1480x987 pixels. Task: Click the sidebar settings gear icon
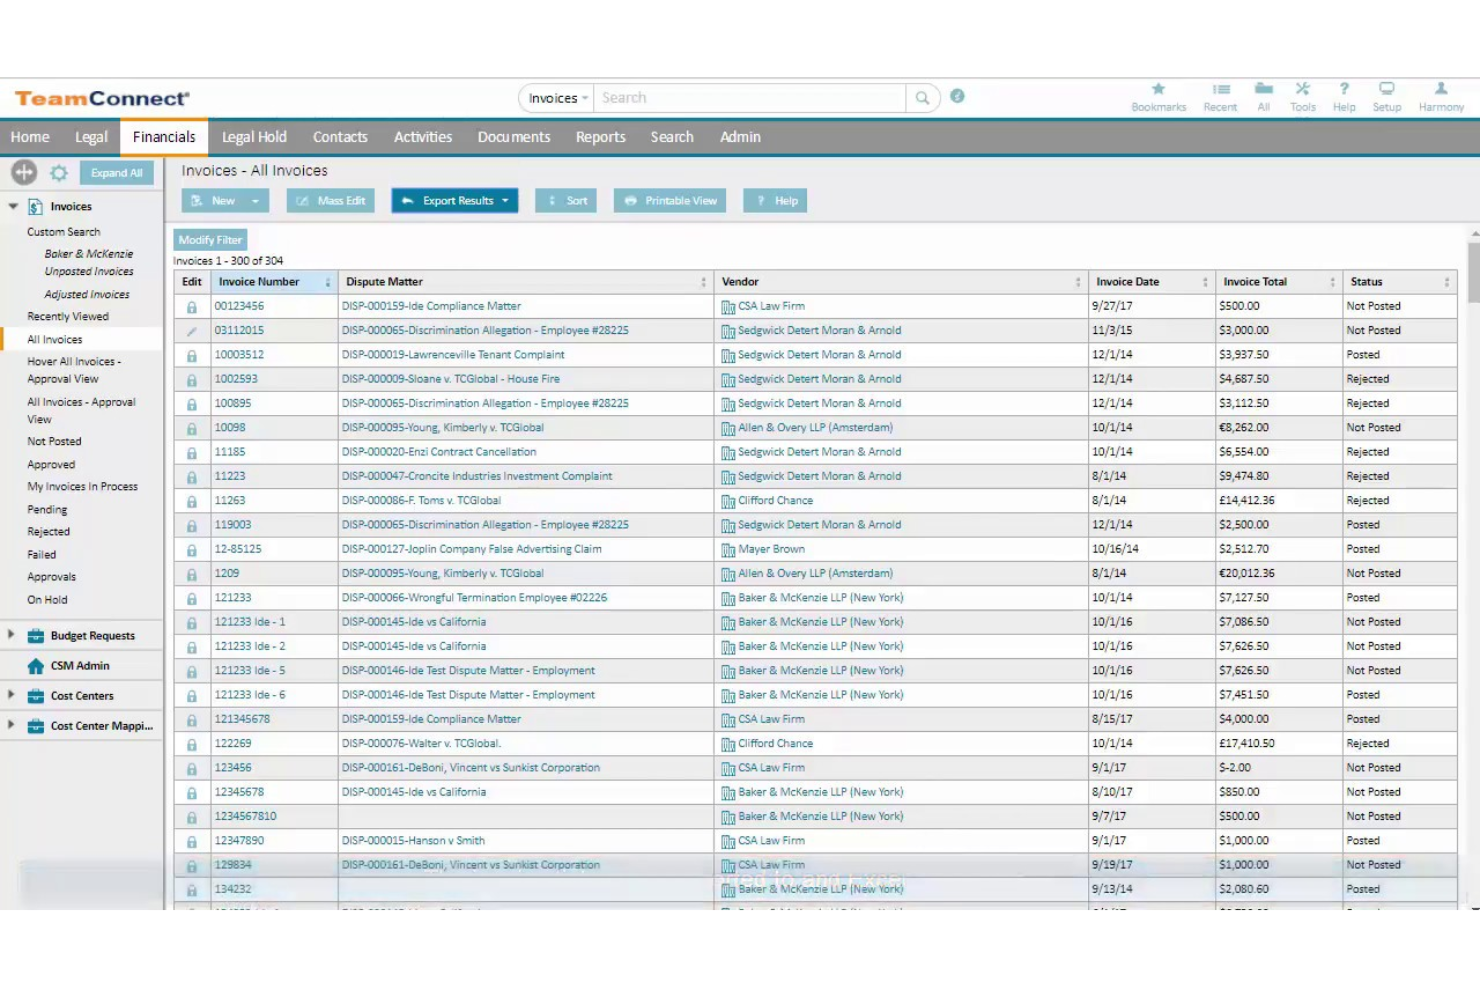point(59,173)
